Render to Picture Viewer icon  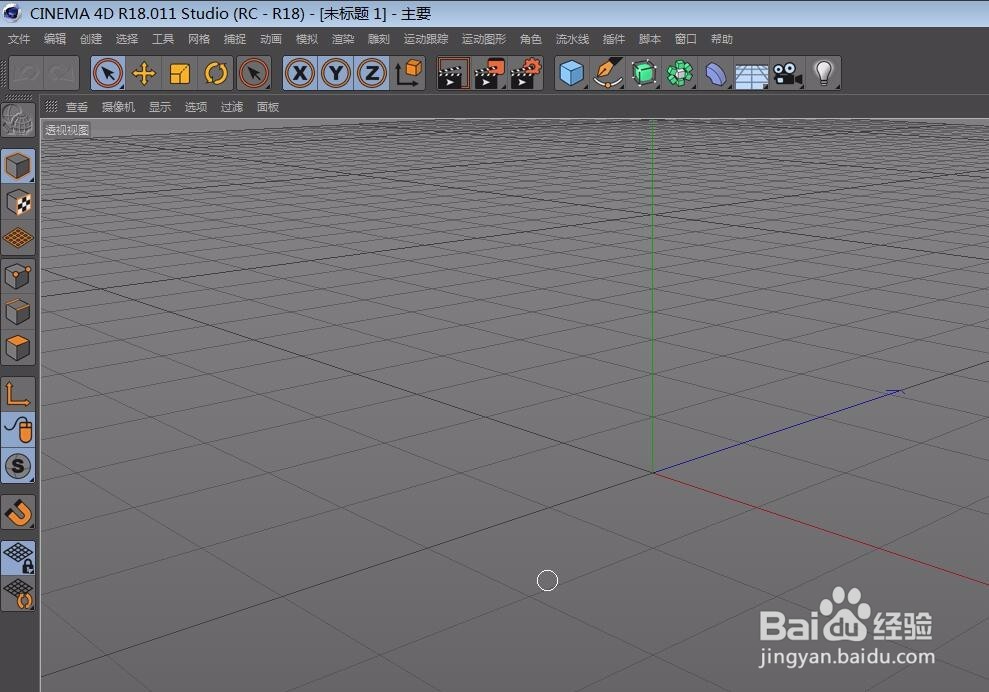click(x=489, y=73)
